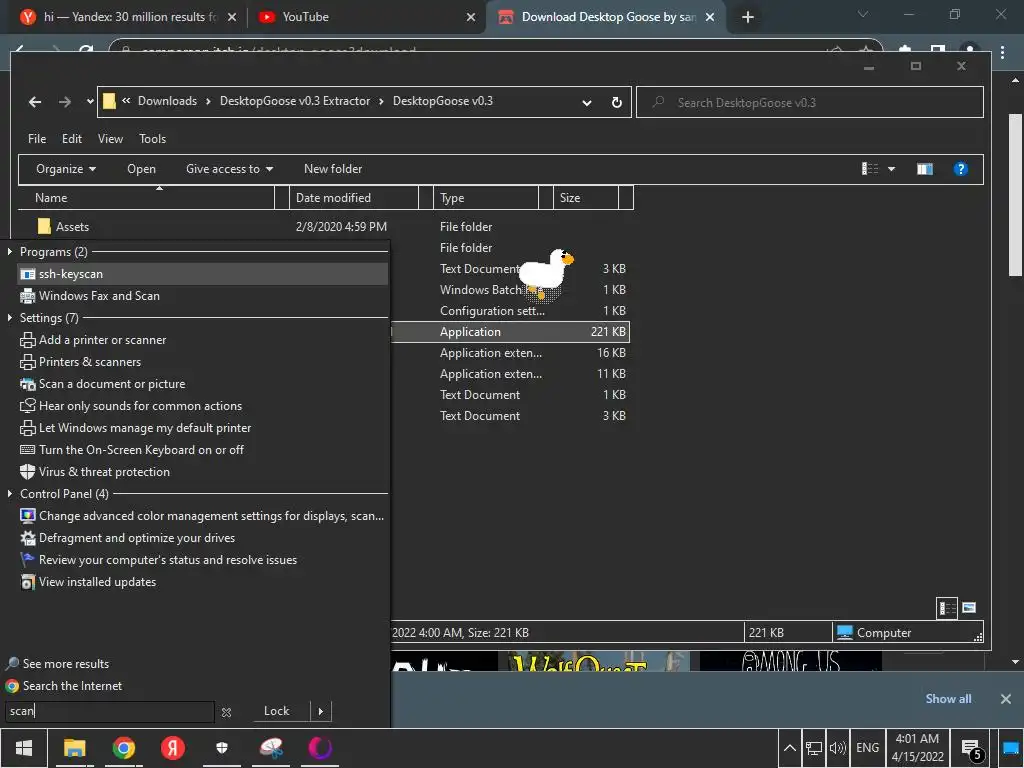Open Hear only sounds for common actions

click(131, 406)
